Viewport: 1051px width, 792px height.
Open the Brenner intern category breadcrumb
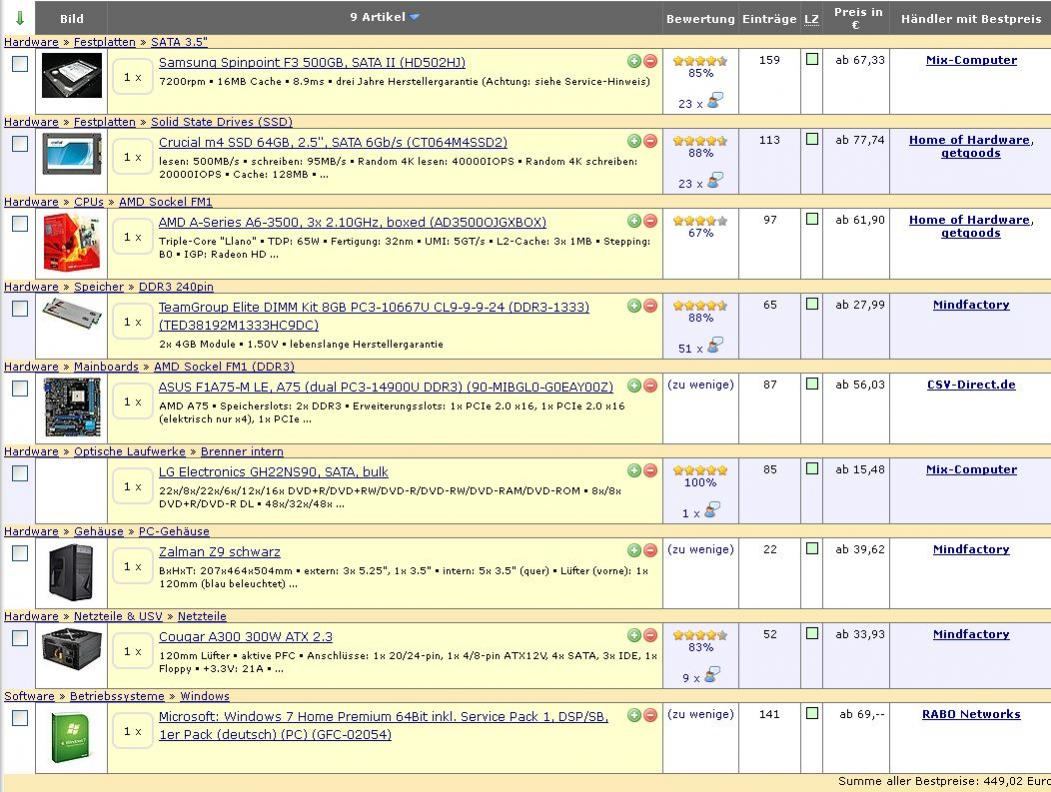(241, 452)
